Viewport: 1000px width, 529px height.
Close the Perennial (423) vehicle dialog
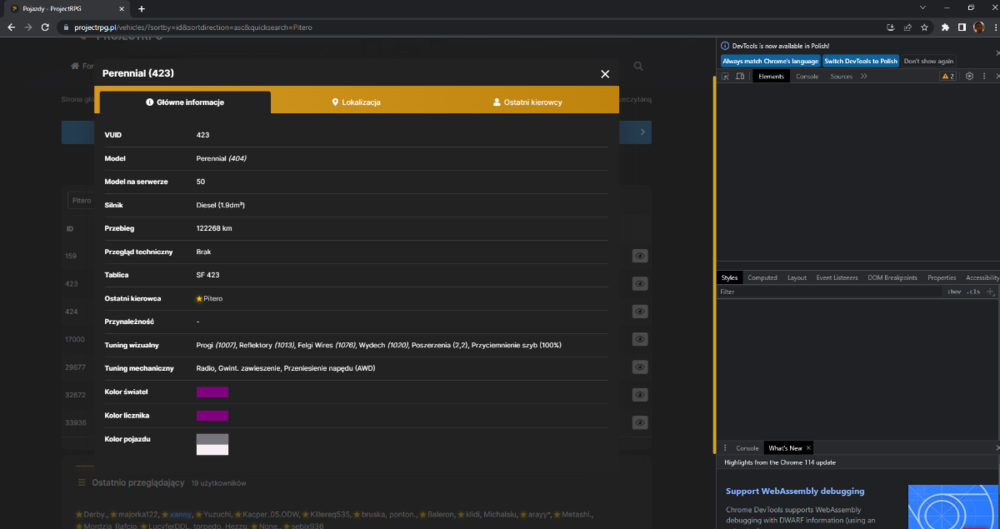[605, 74]
